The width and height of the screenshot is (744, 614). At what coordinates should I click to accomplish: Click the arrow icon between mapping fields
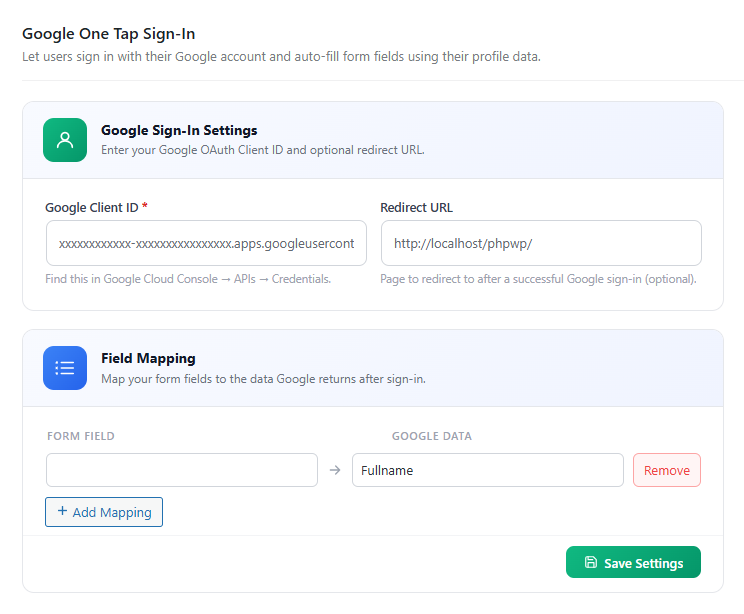click(x=335, y=470)
